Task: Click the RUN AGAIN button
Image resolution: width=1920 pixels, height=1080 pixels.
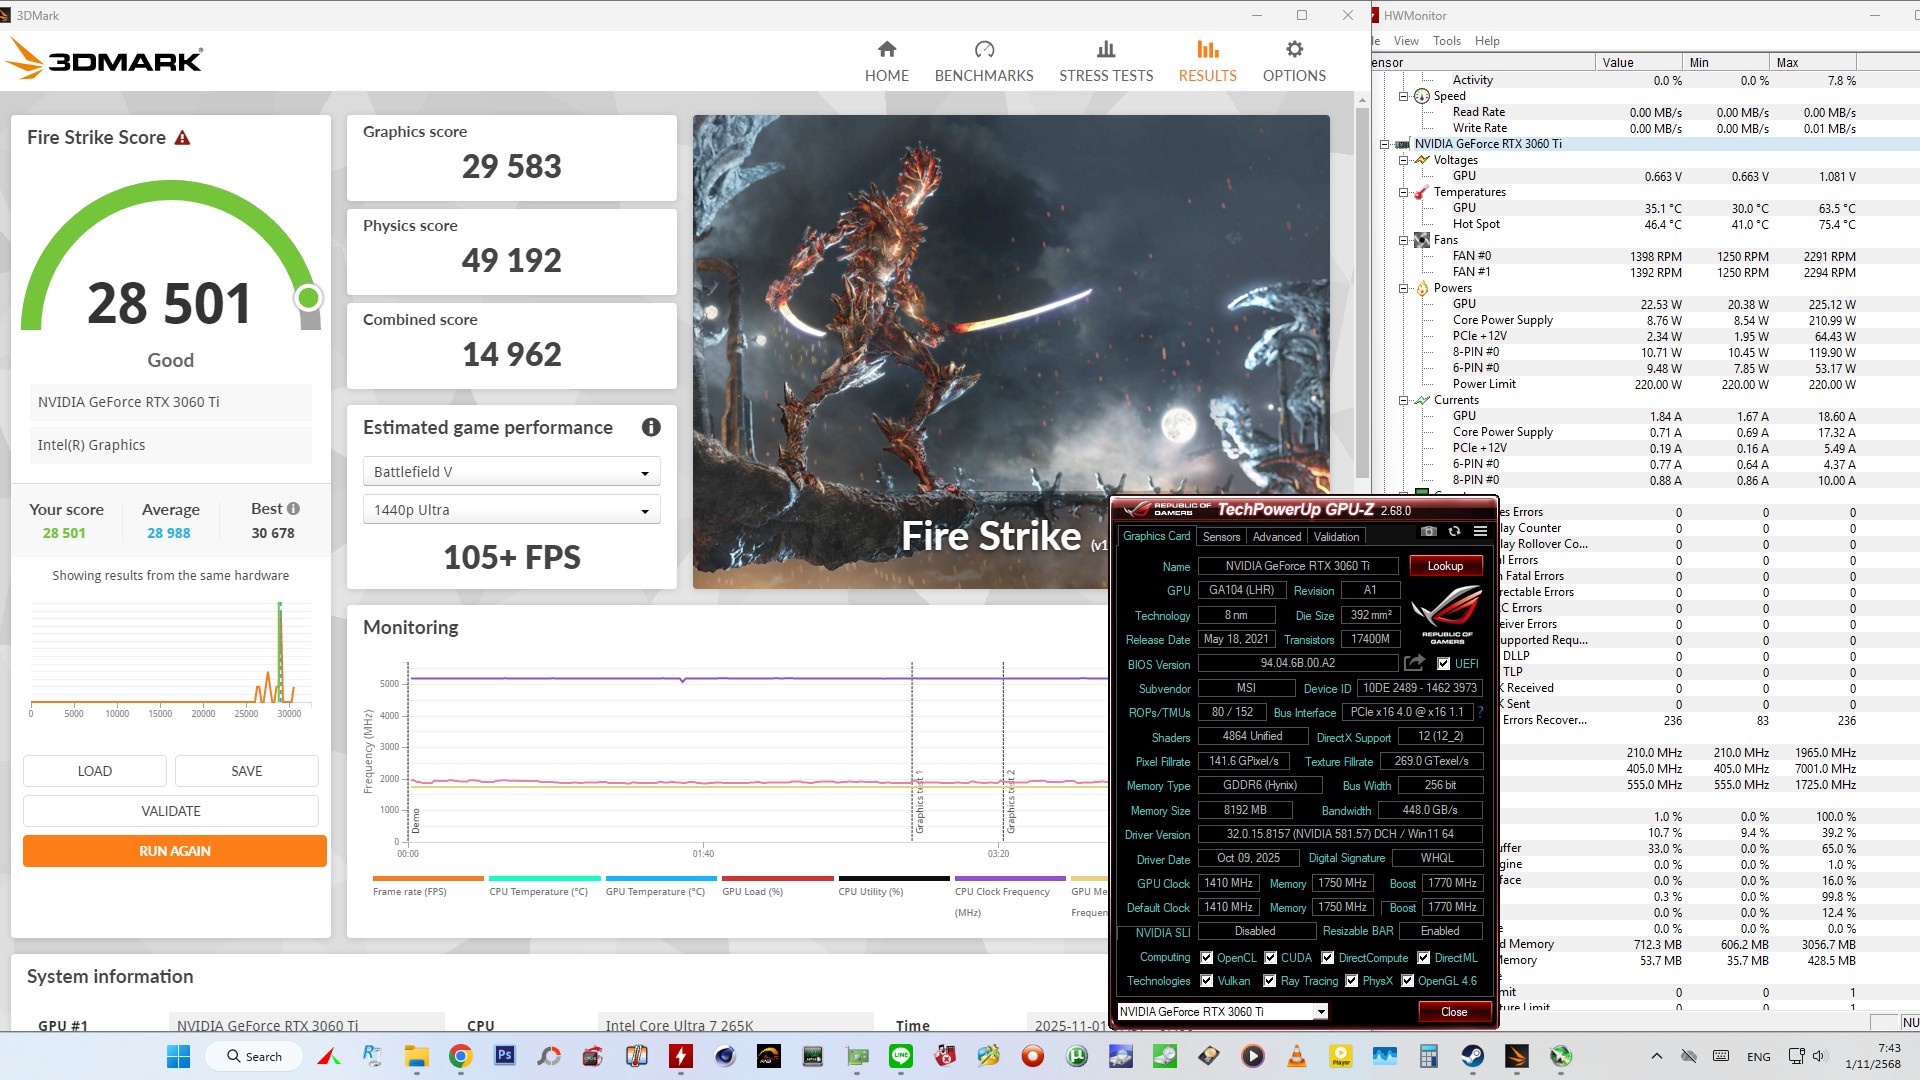Action: click(175, 851)
